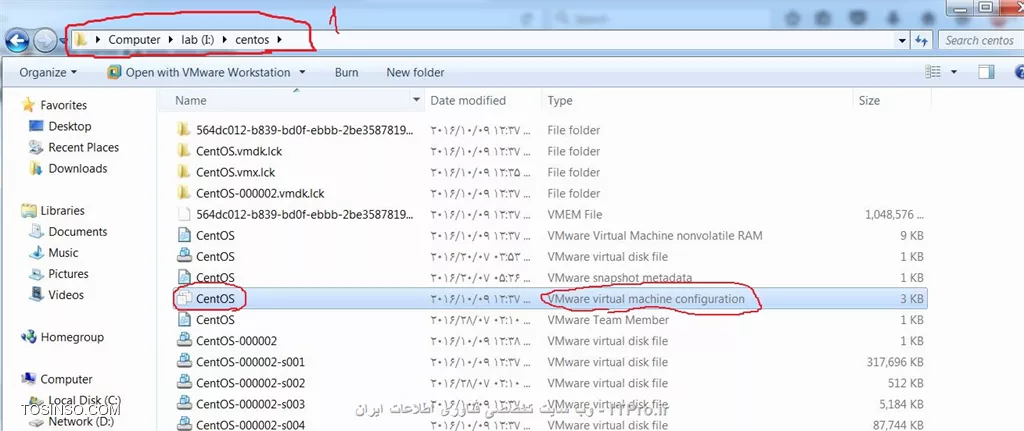Open the Name column filter dropdown
This screenshot has height=431, width=1024.
[417, 101]
